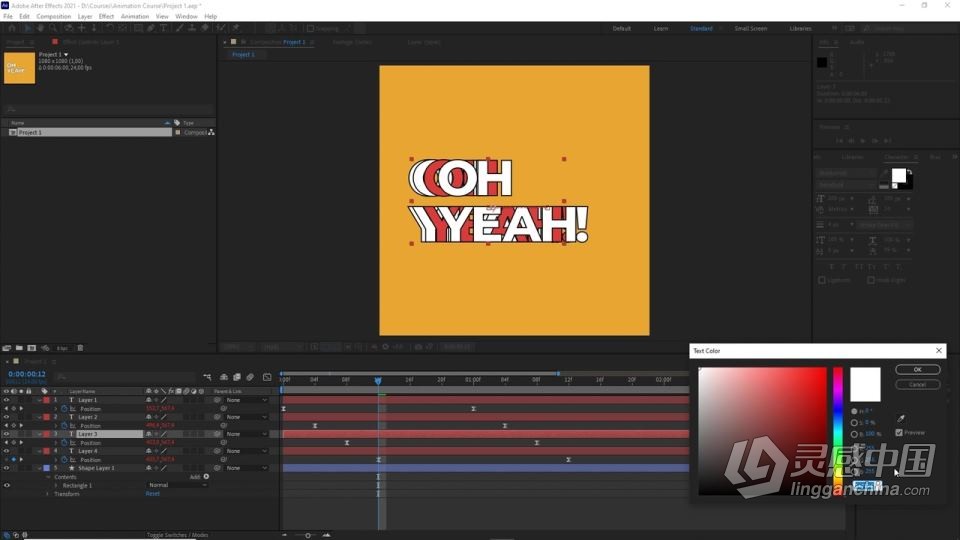Image resolution: width=960 pixels, height=540 pixels.
Task: Click the zoom-in mountains icon below timeline
Action: (x=326, y=535)
